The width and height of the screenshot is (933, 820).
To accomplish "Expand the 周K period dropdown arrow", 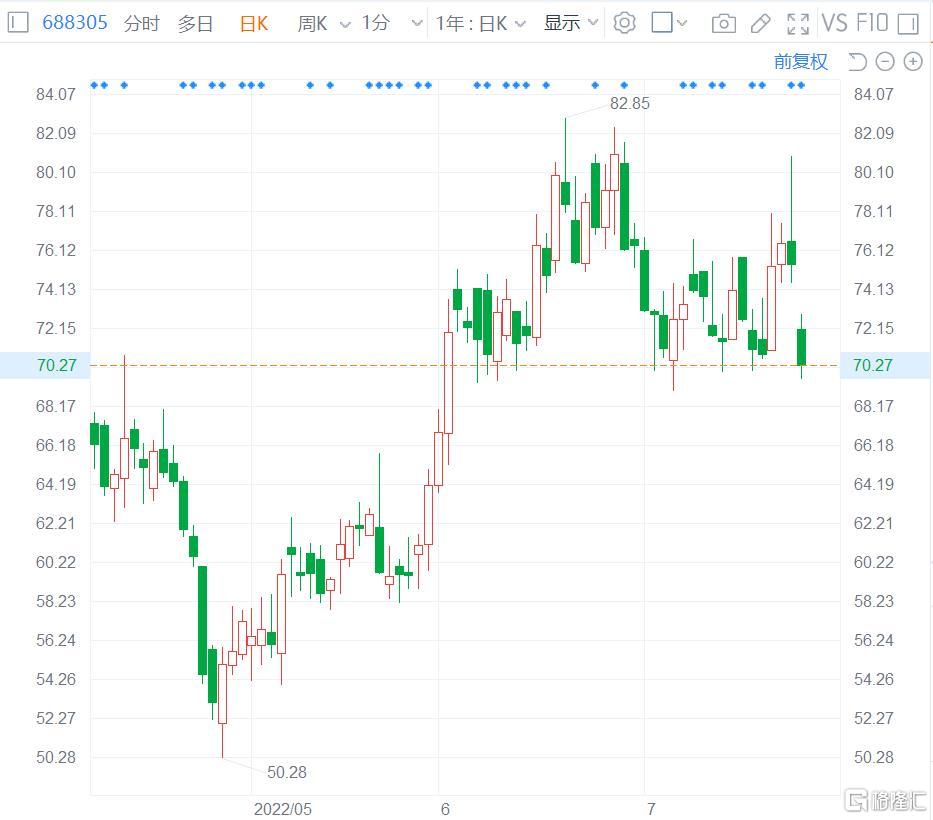I will pos(345,24).
